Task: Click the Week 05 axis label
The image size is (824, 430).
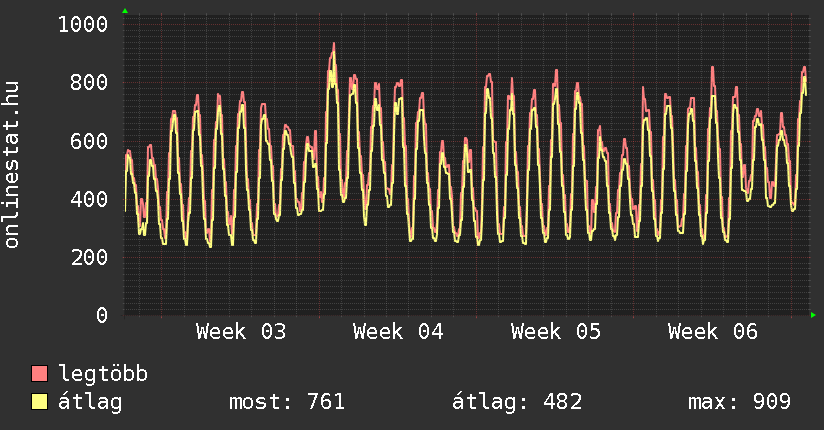Action: 555,332
